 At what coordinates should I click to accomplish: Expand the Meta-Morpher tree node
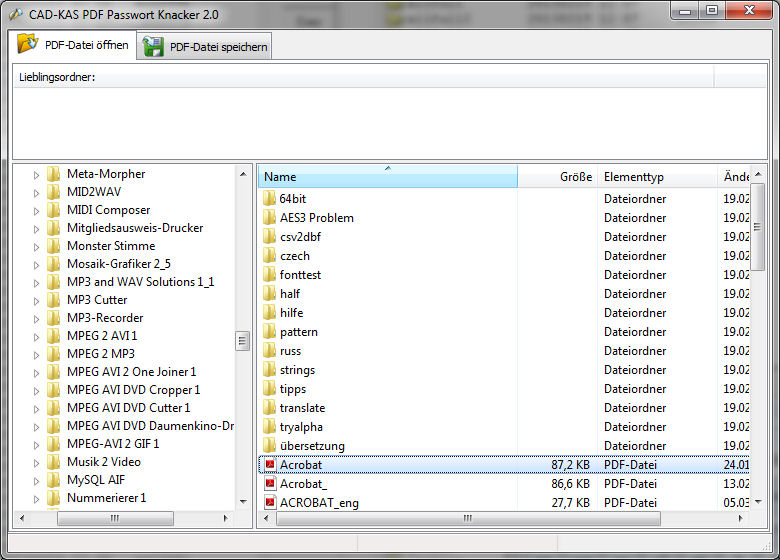(x=37, y=174)
